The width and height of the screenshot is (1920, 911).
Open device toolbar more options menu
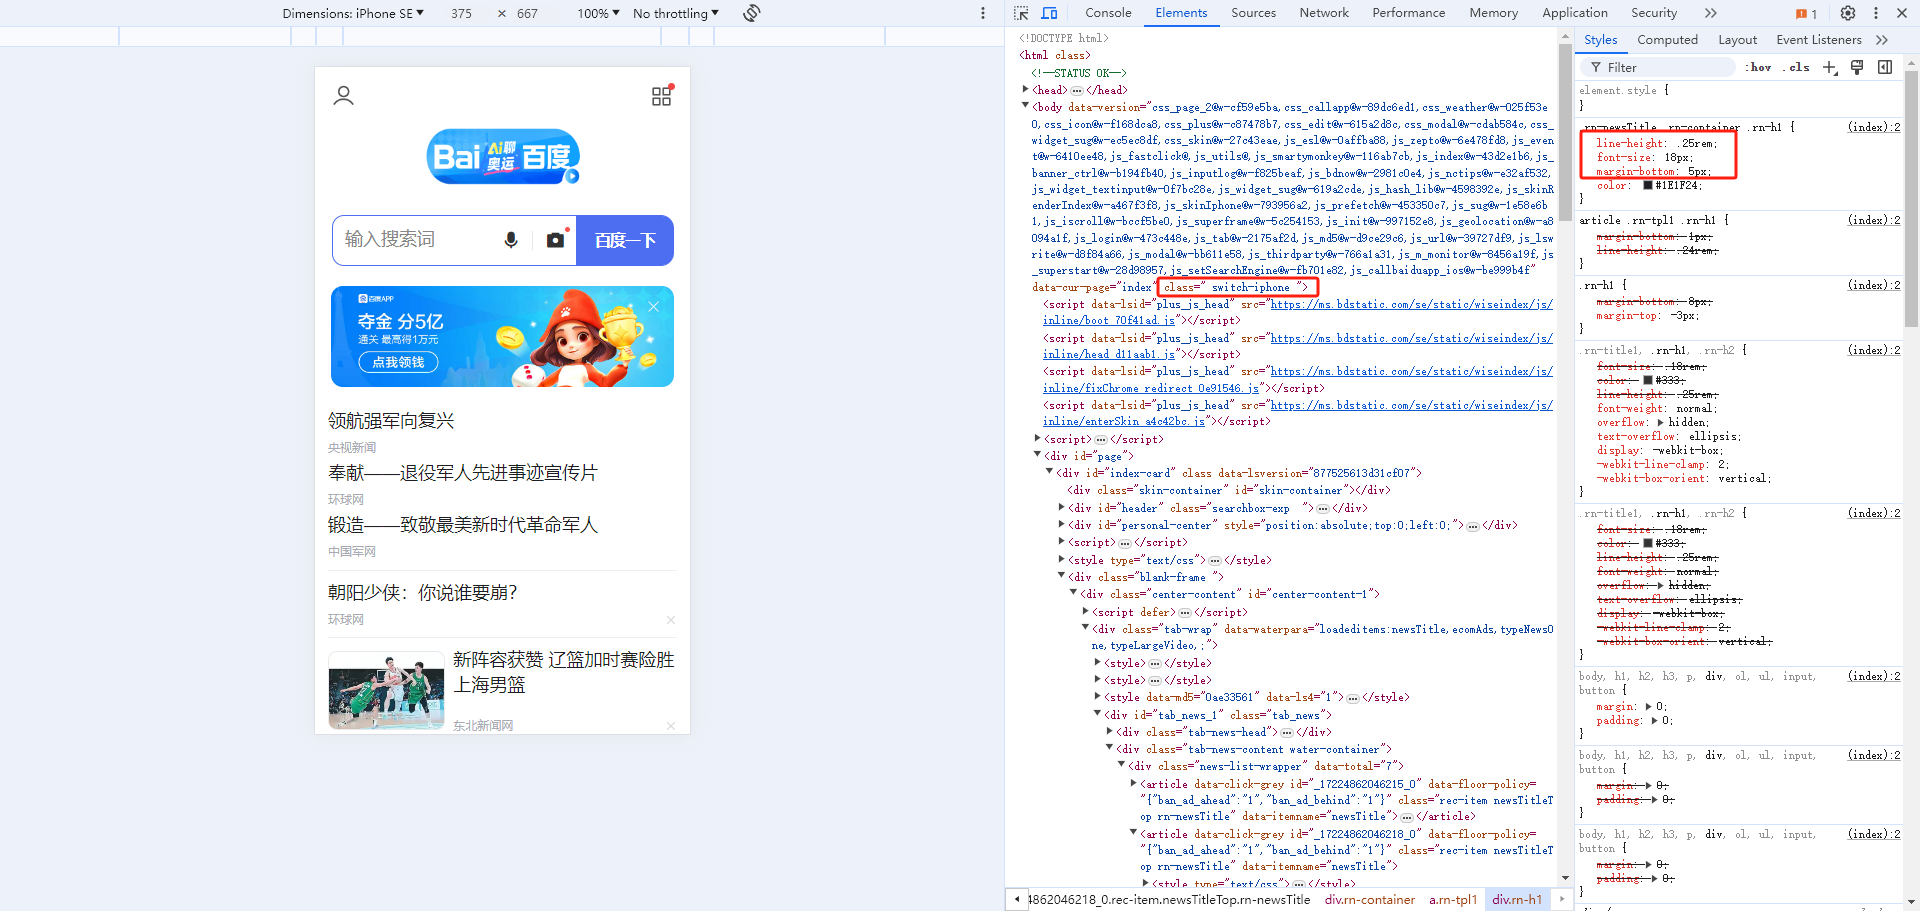click(983, 13)
